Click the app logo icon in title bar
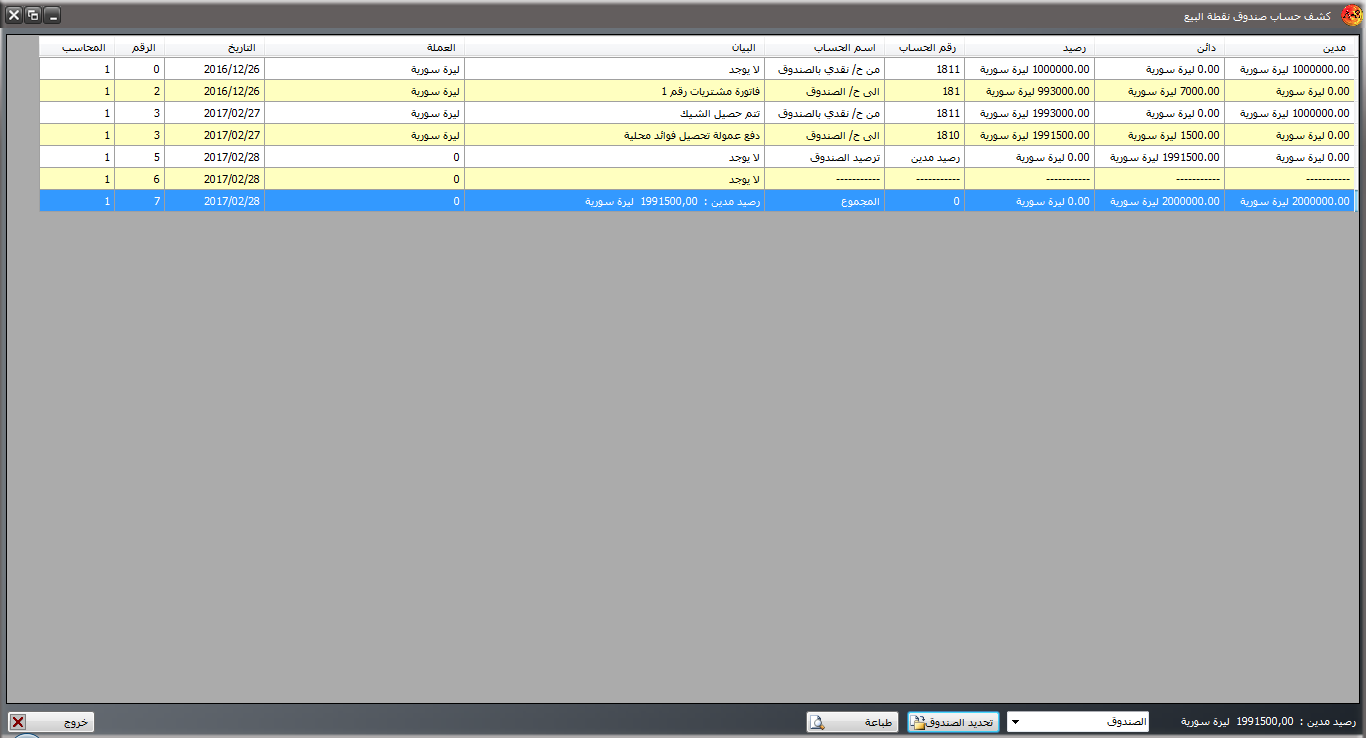This screenshot has height=738, width=1366. (1349, 16)
